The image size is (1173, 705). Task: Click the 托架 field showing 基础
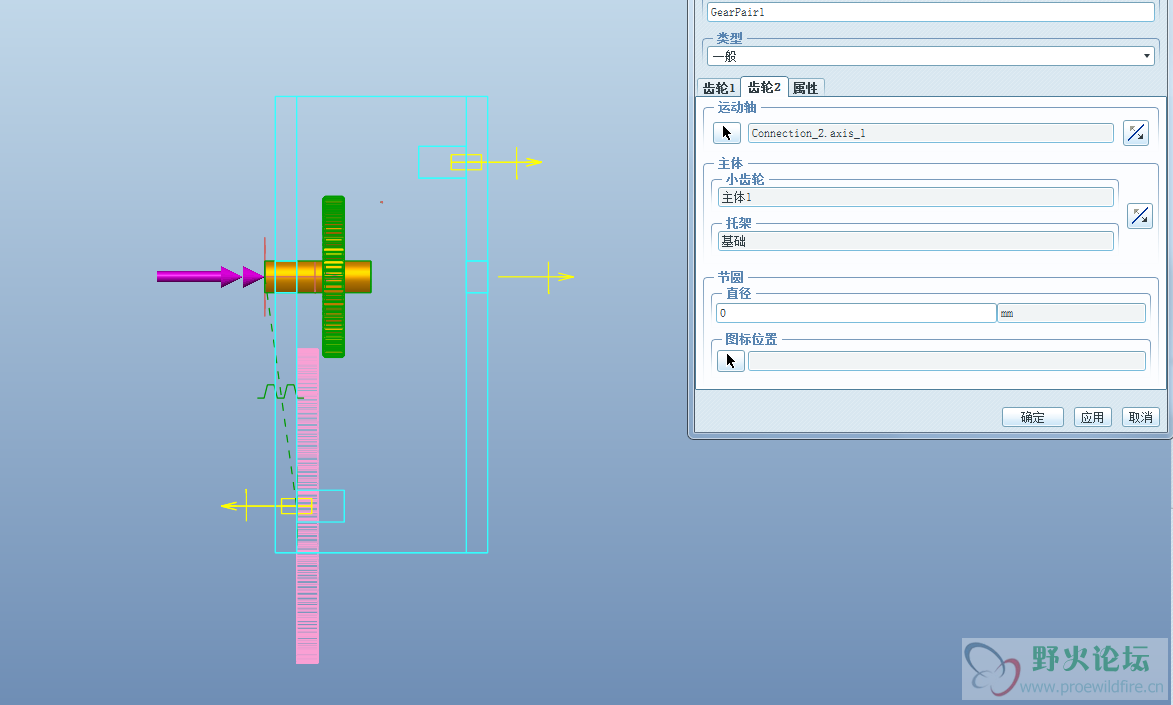click(x=915, y=241)
